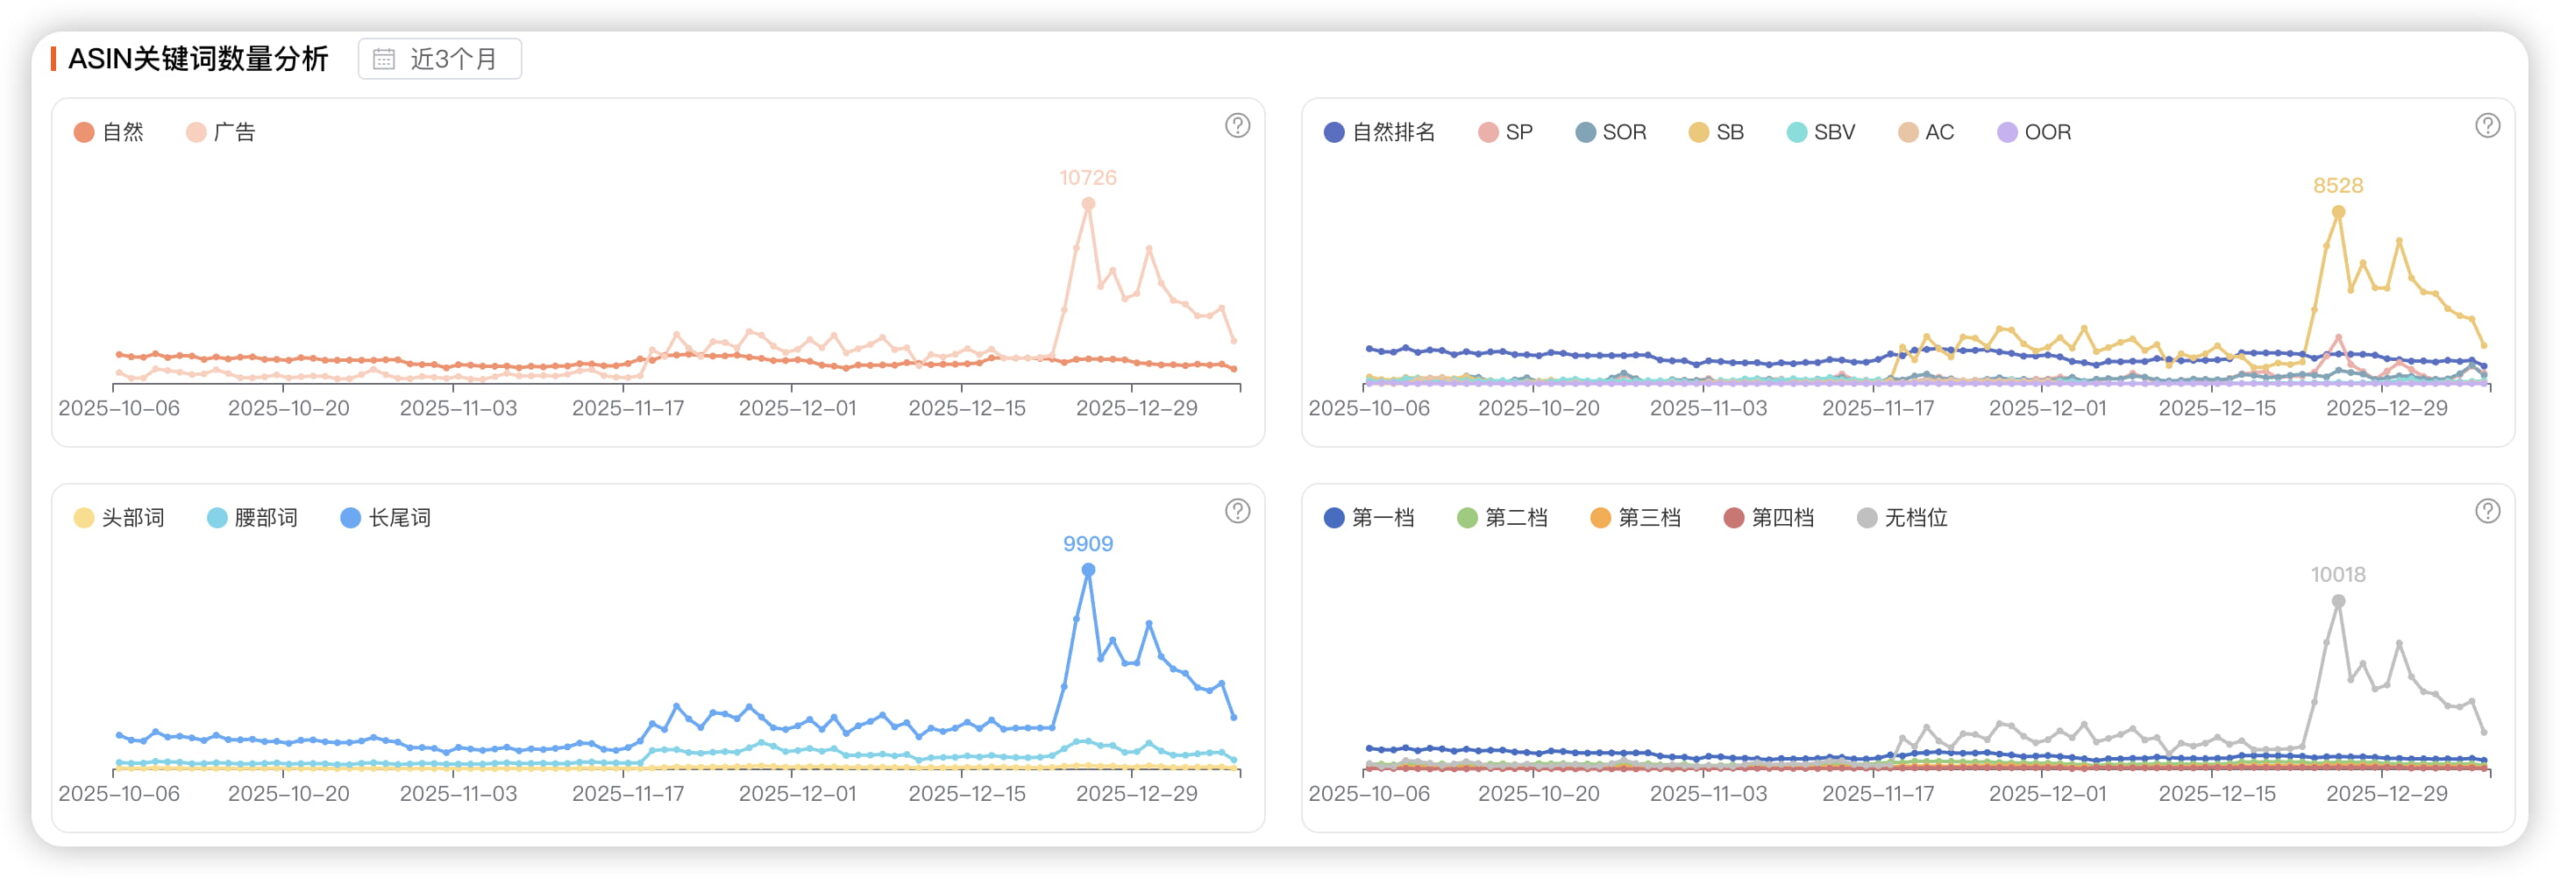Open help icon on 头部词 keyword chart
This screenshot has width=2560, height=878.
click(x=1237, y=511)
